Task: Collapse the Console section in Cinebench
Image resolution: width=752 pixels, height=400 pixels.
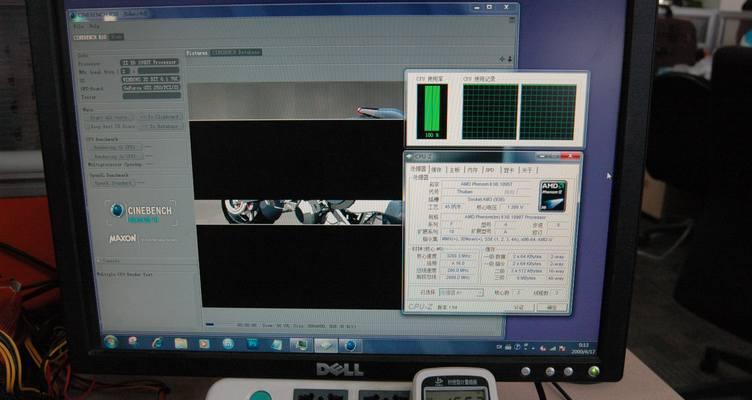Action: (x=99, y=261)
